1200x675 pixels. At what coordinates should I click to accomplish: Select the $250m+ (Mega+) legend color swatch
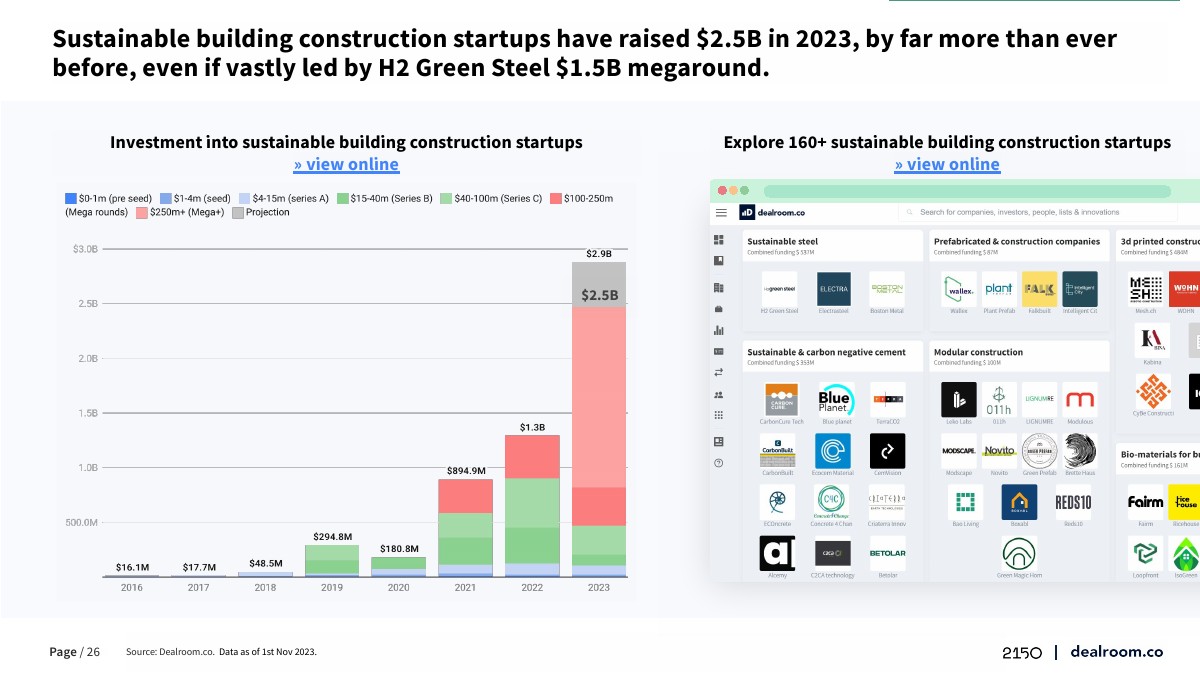click(x=141, y=212)
